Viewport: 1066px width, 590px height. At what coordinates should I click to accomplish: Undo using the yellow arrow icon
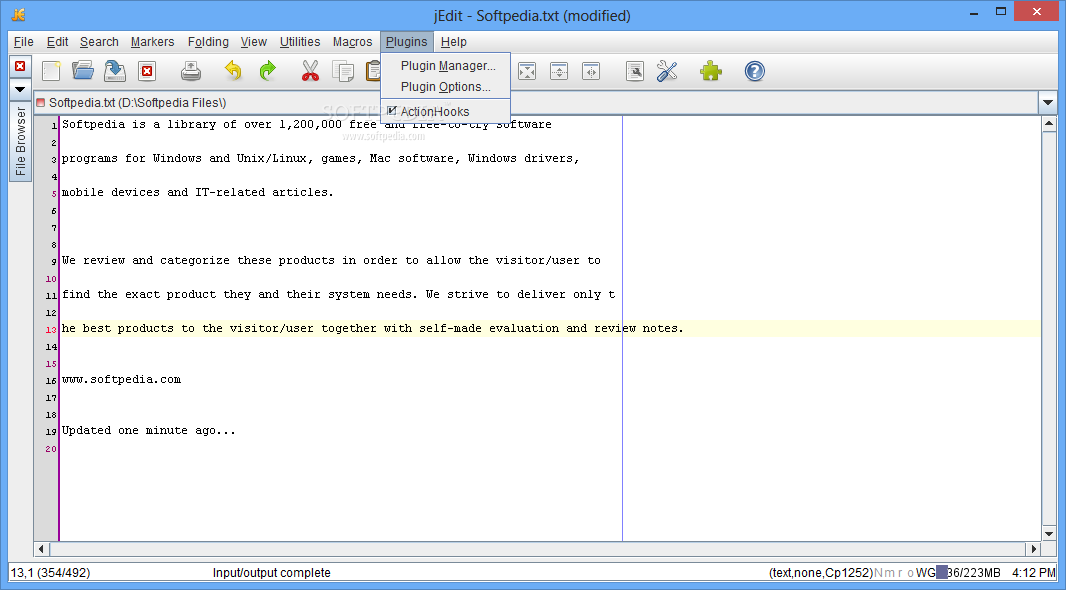coord(233,71)
